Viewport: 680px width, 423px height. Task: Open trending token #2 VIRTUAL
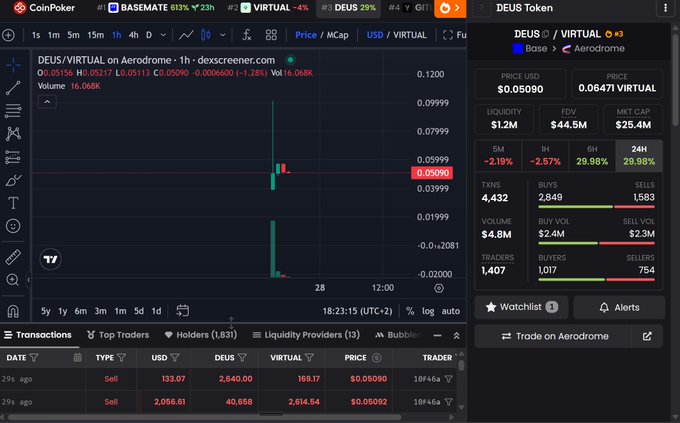point(268,8)
